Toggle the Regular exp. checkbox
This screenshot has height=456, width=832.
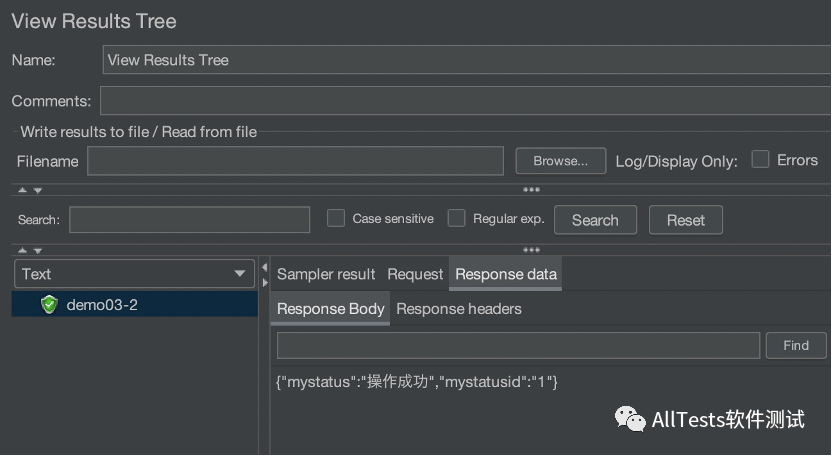click(x=456, y=218)
